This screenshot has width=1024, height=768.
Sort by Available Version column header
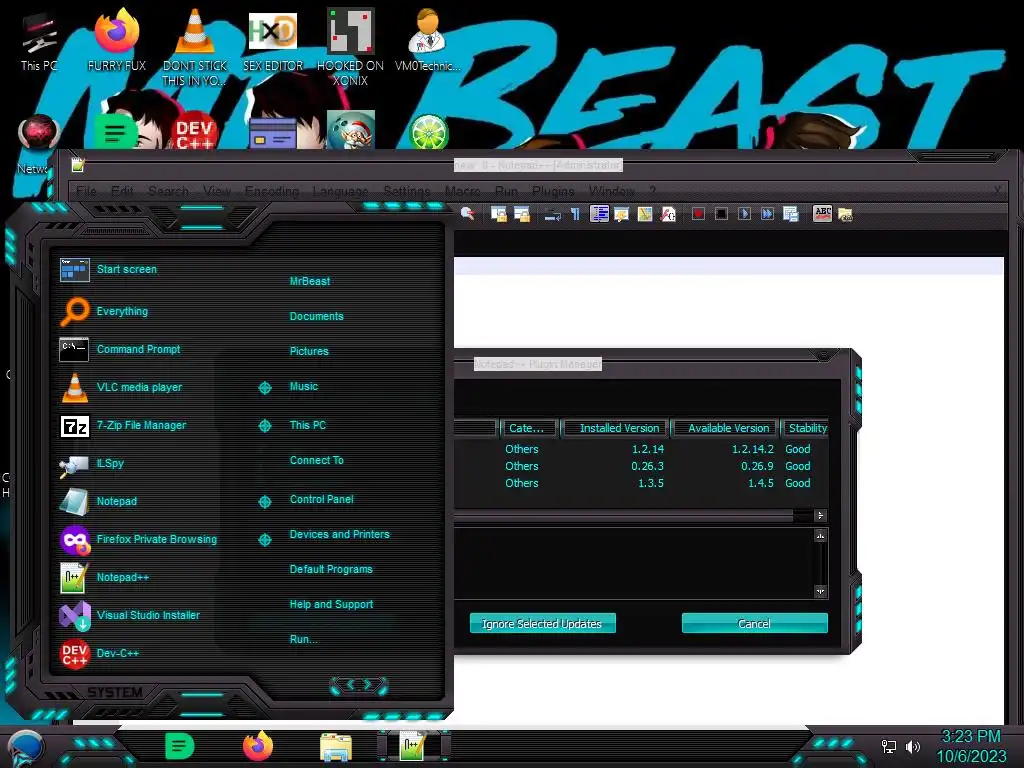click(x=724, y=428)
